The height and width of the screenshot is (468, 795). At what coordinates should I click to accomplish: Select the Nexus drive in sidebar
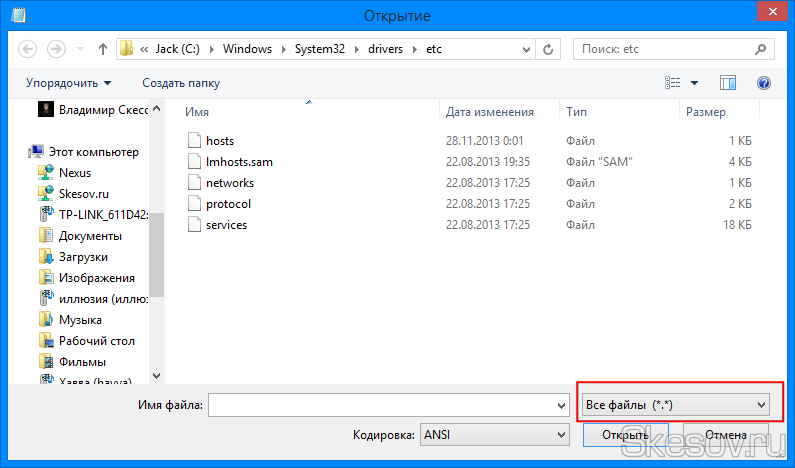coord(75,173)
